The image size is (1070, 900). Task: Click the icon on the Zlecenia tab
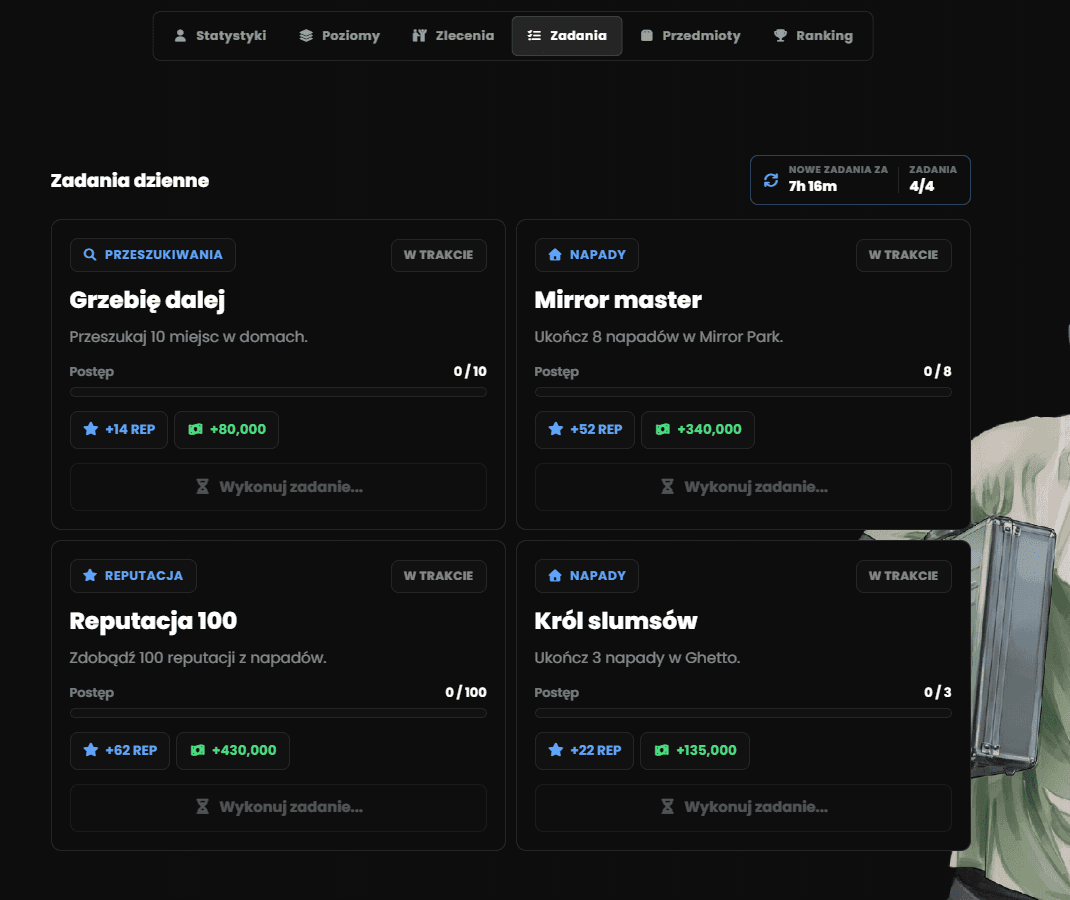click(420, 35)
